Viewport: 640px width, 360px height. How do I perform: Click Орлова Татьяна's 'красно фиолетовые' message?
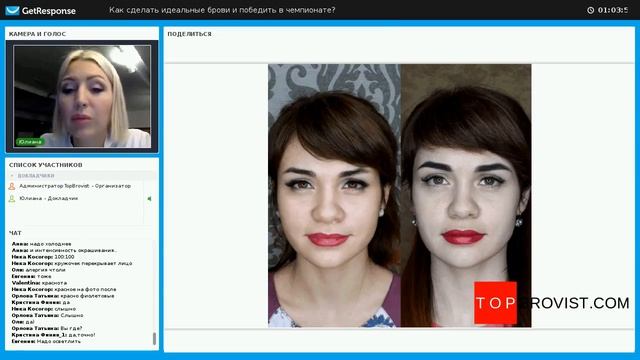tap(63, 296)
